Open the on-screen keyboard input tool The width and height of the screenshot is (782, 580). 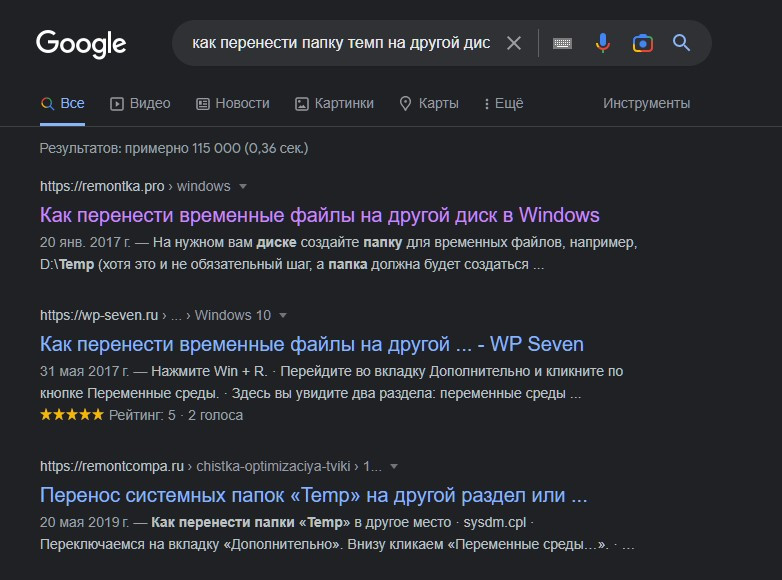pyautogui.click(x=562, y=43)
